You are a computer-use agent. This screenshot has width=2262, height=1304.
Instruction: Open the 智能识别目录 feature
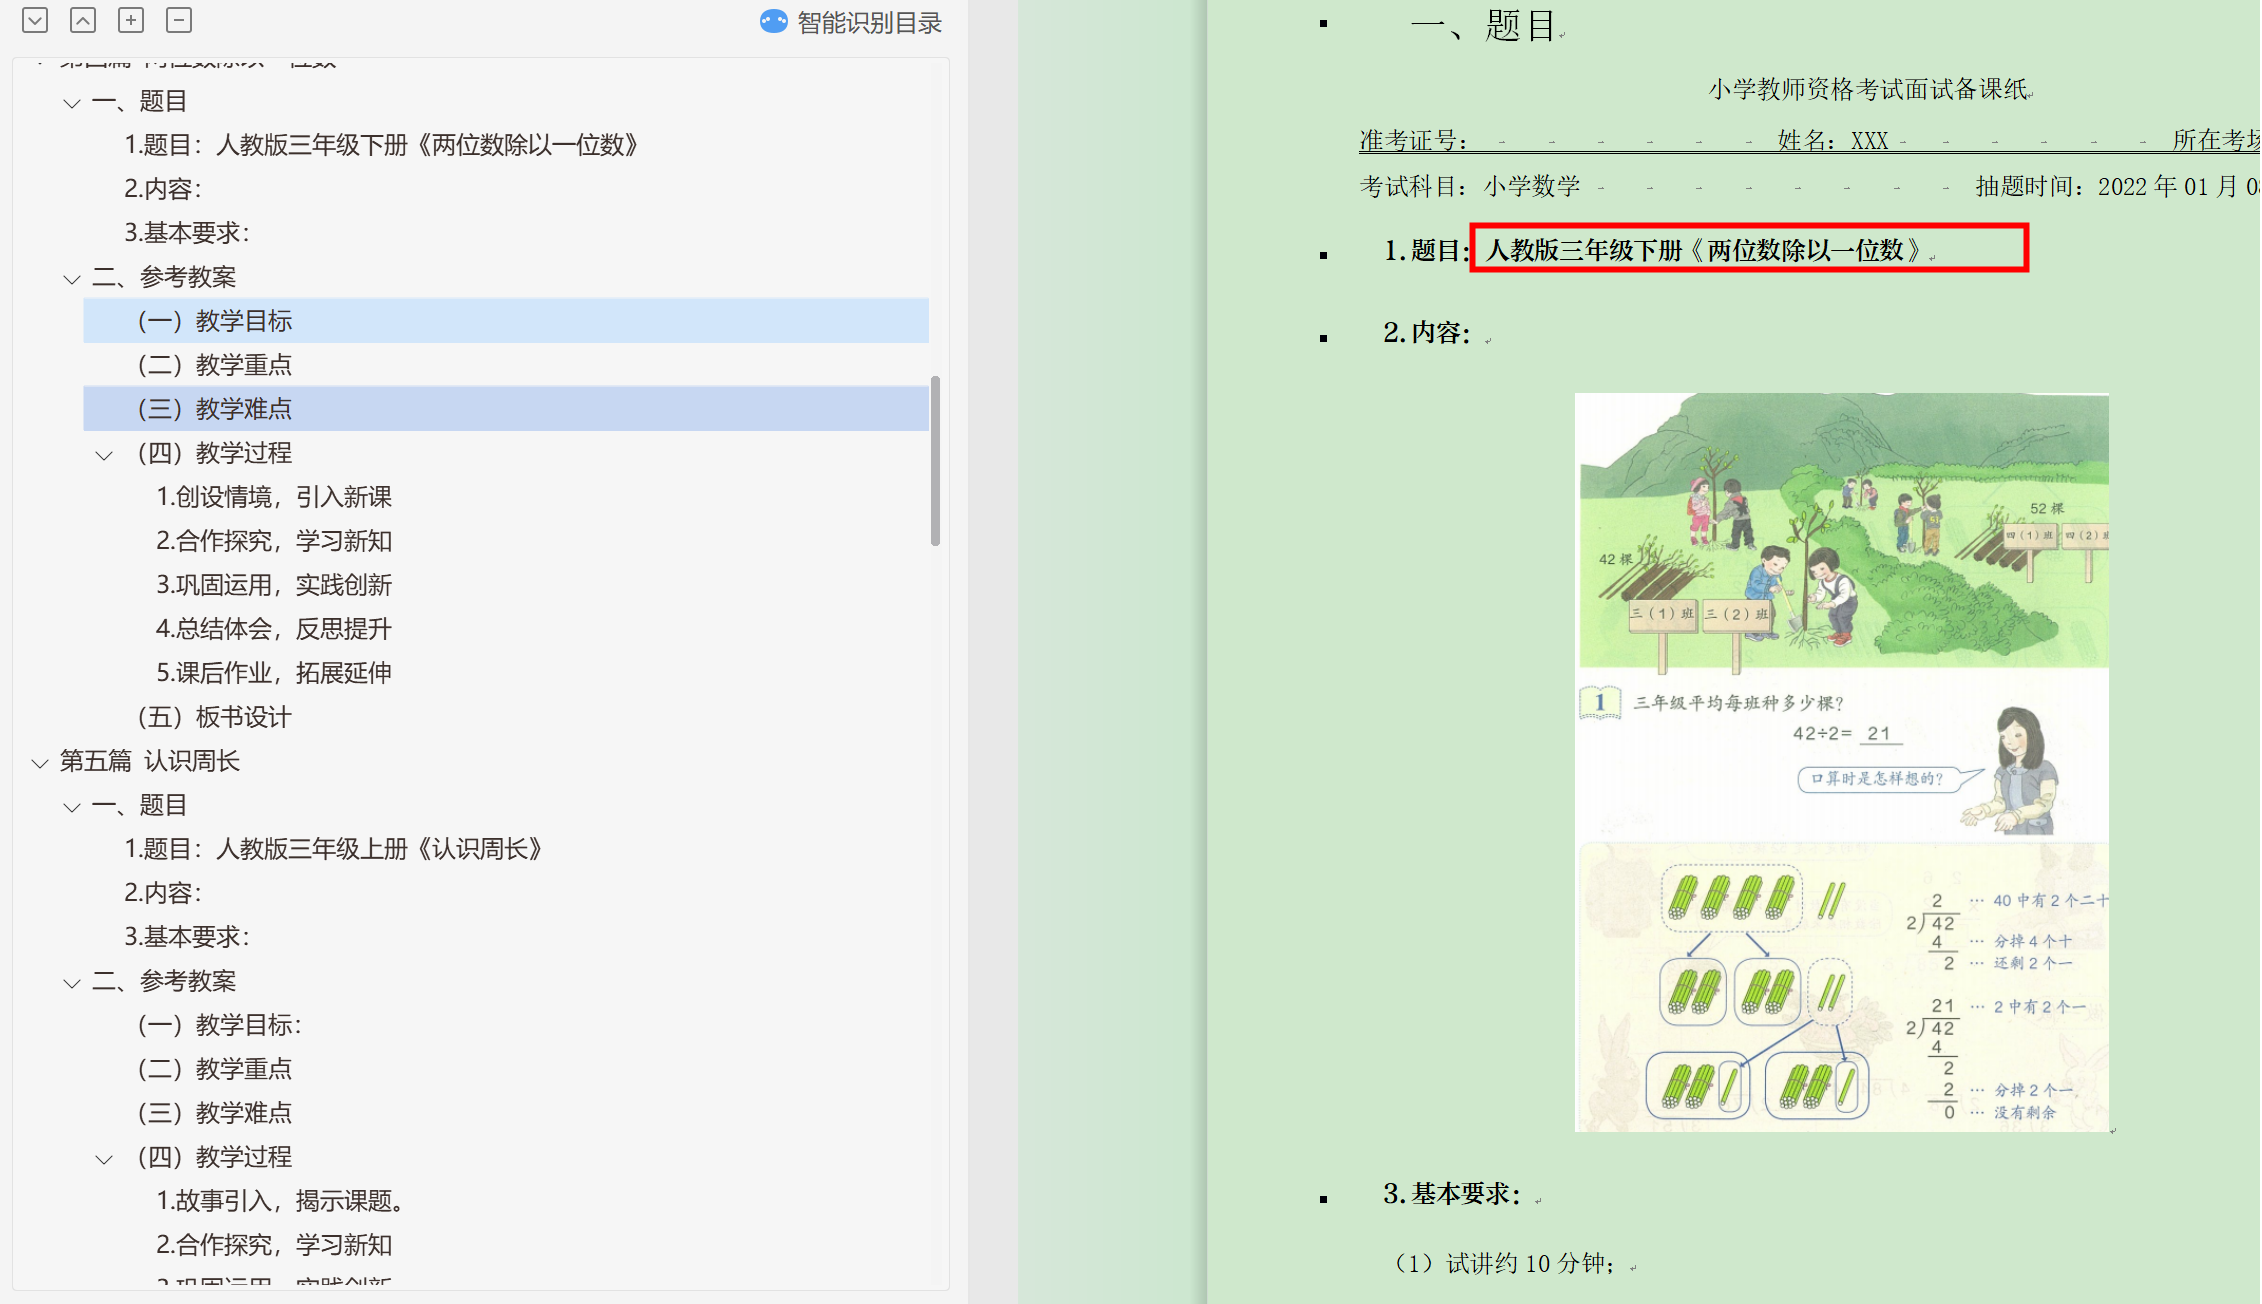[x=868, y=22]
